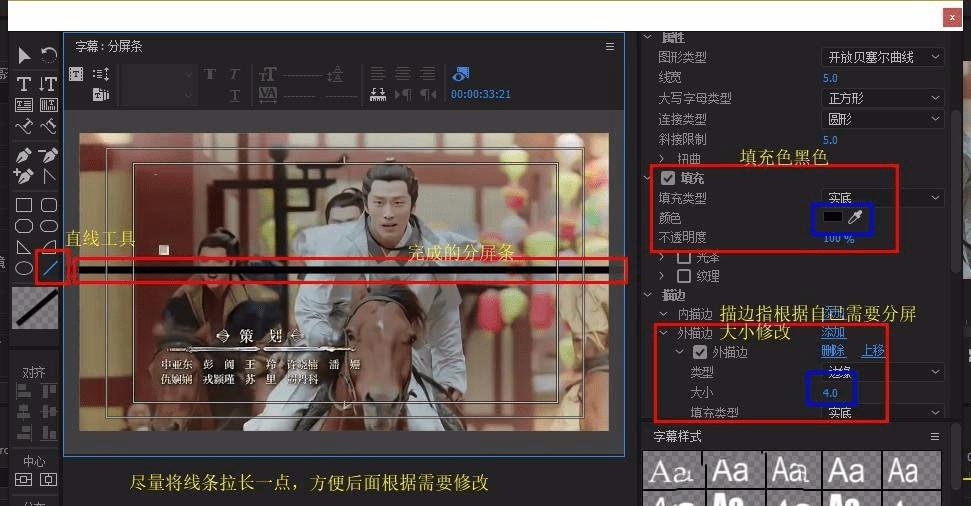The width and height of the screenshot is (971, 506).
Task: Click the Underline text style icon
Action: click(234, 95)
